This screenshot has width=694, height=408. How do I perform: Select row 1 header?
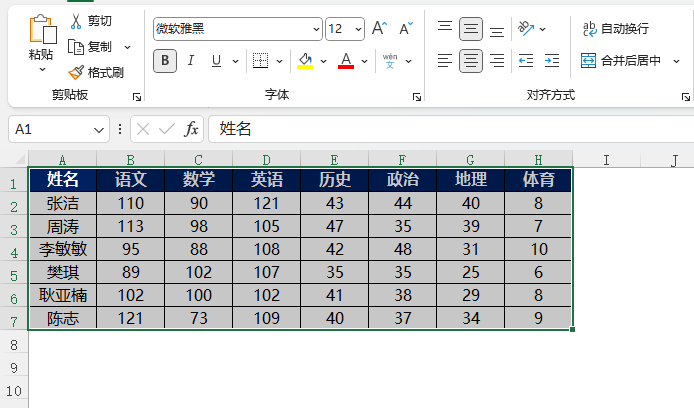click(x=14, y=180)
